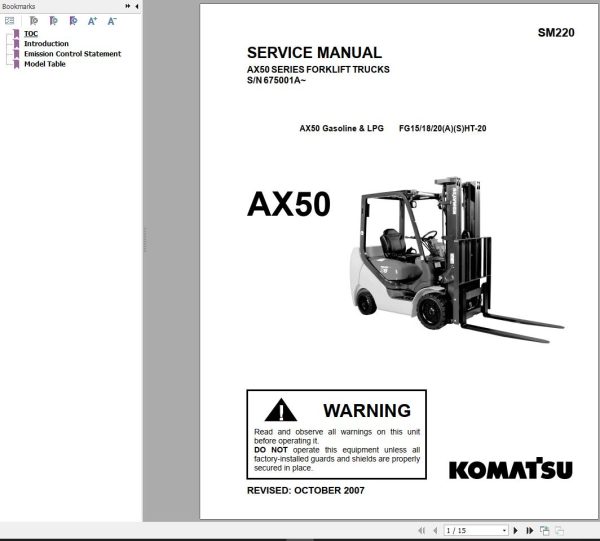Increase bookmark font size with A+
600x541 pixels.
click(92, 21)
